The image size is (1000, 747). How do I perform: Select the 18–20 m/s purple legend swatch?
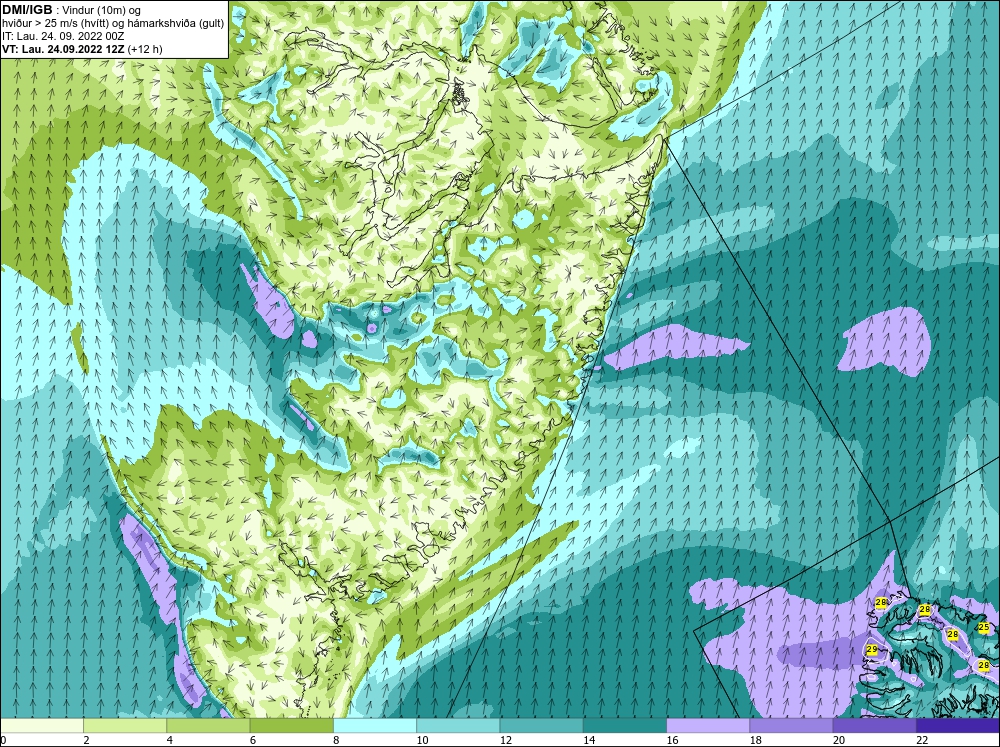[x=791, y=725]
